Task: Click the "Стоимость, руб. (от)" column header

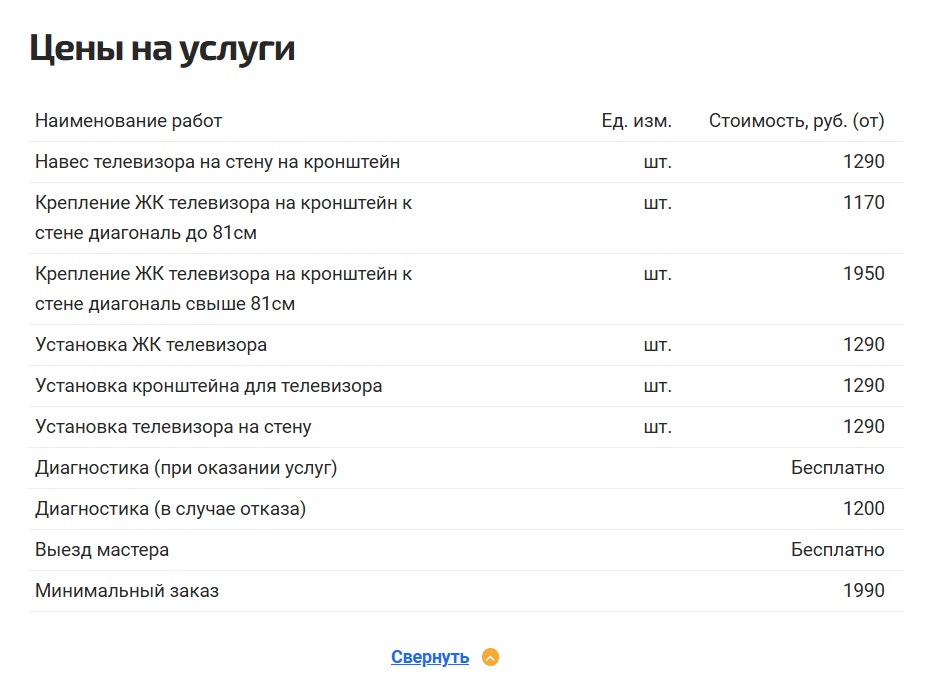Action: pyautogui.click(x=796, y=121)
